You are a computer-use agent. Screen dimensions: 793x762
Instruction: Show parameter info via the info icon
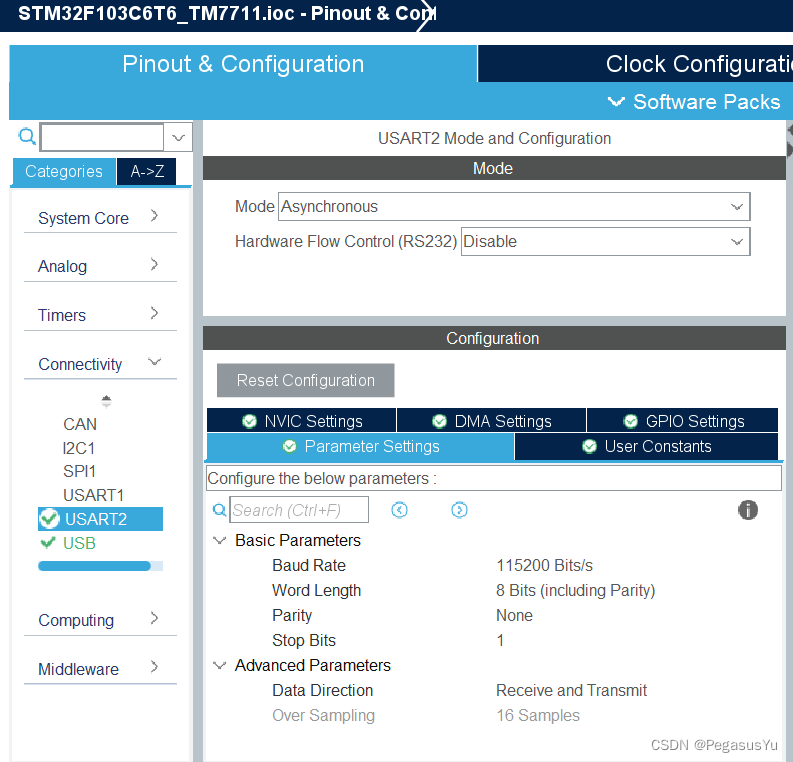coord(748,510)
